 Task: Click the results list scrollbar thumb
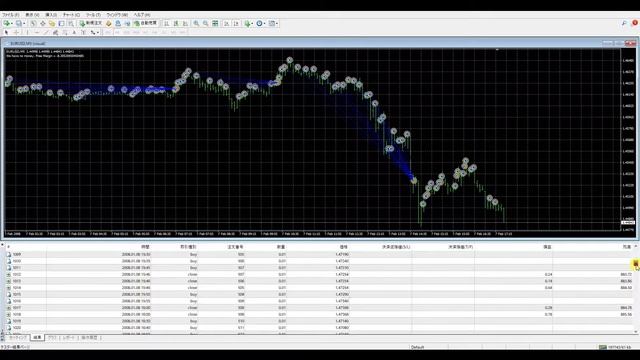click(636, 263)
